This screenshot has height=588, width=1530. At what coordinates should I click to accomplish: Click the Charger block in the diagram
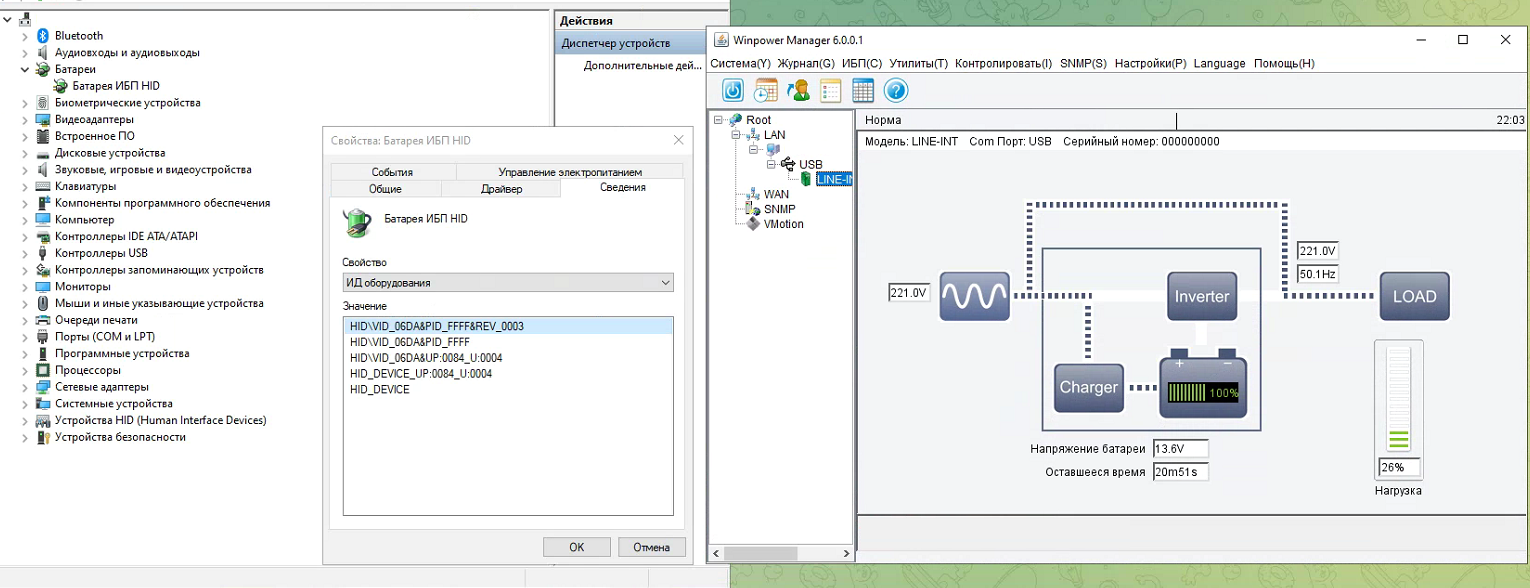click(1088, 388)
